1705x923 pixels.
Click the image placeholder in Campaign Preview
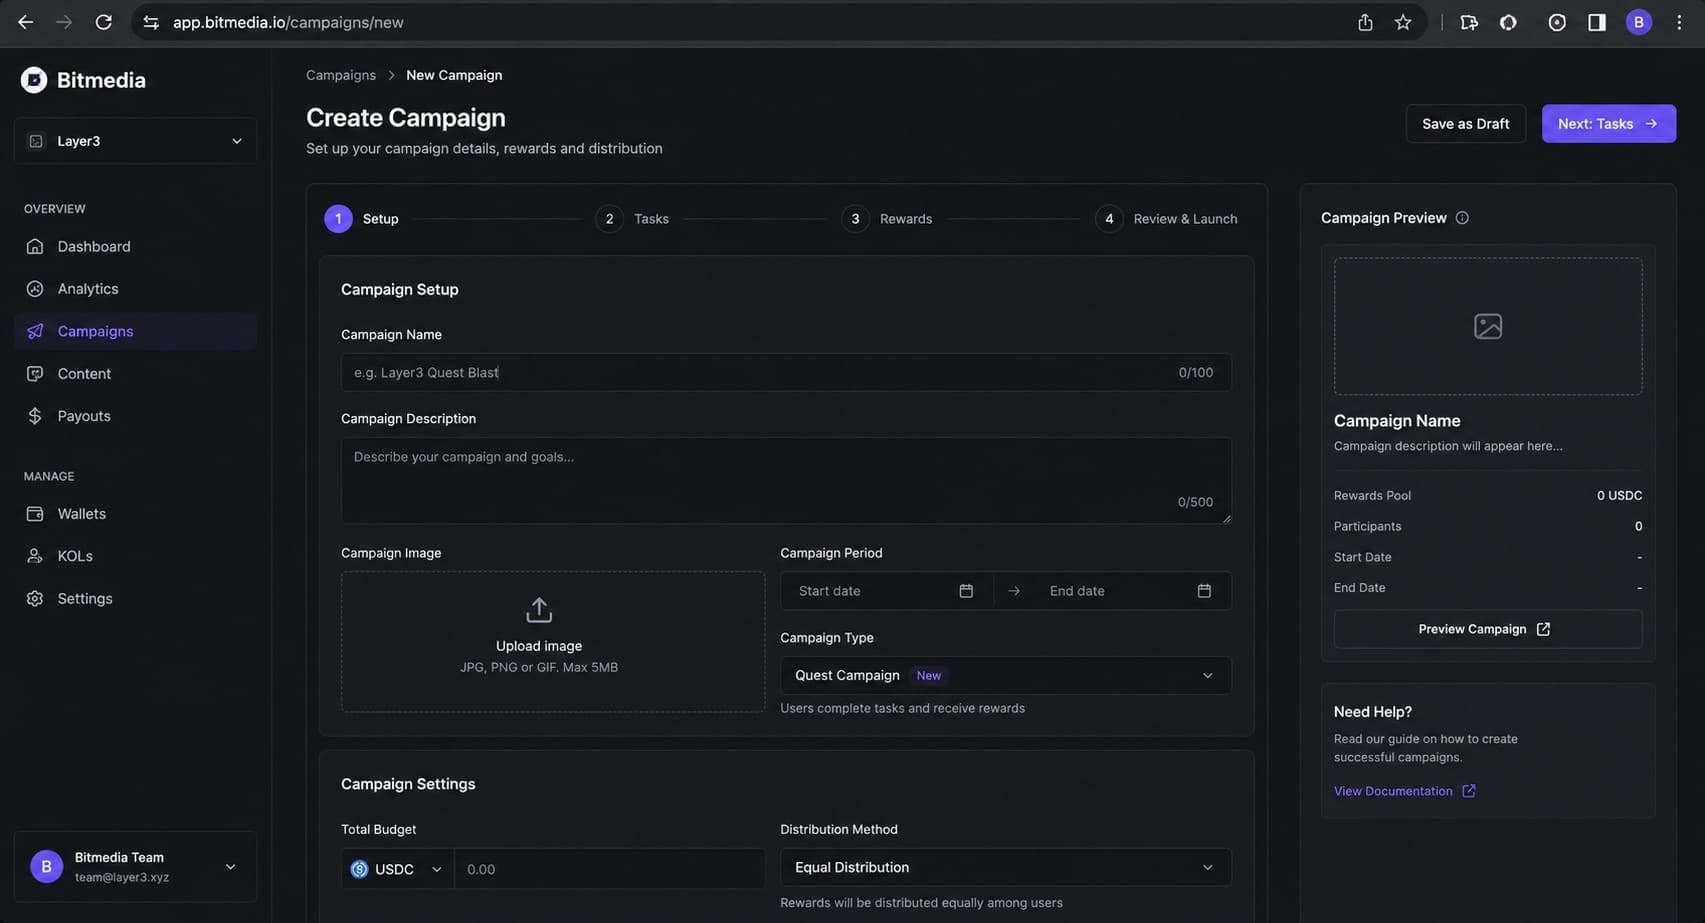pos(1488,326)
